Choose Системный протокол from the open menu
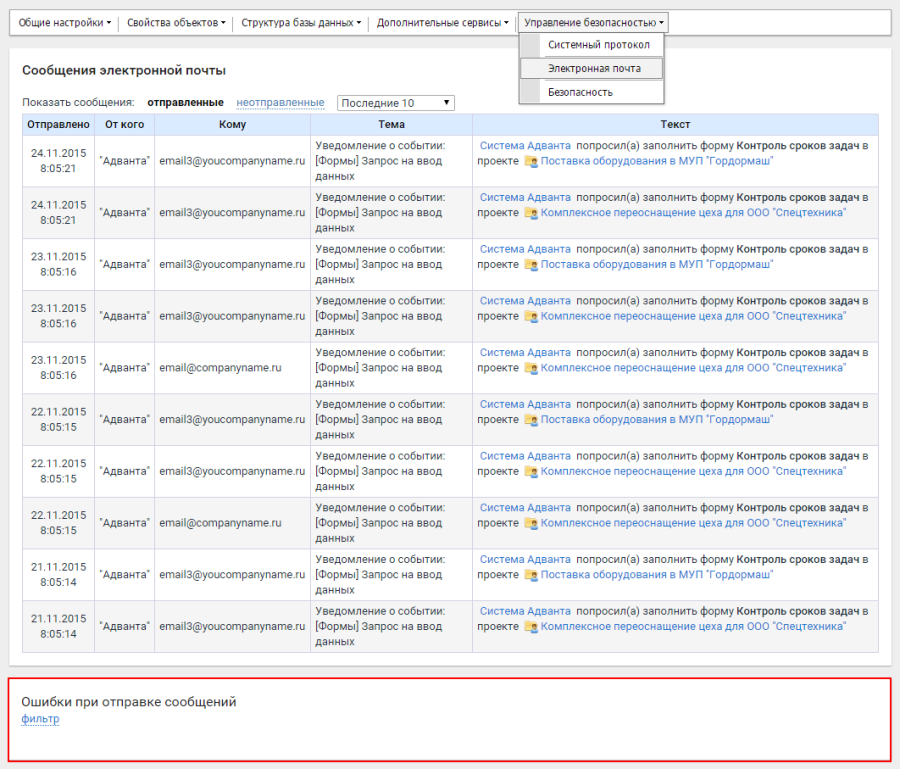 (599, 45)
